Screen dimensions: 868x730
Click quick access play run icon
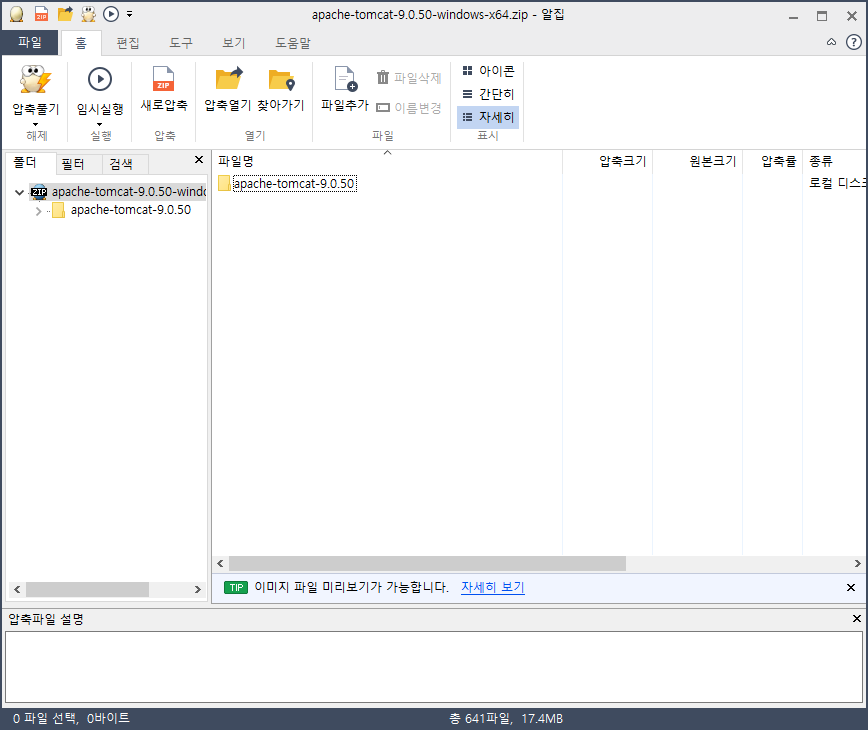(111, 14)
